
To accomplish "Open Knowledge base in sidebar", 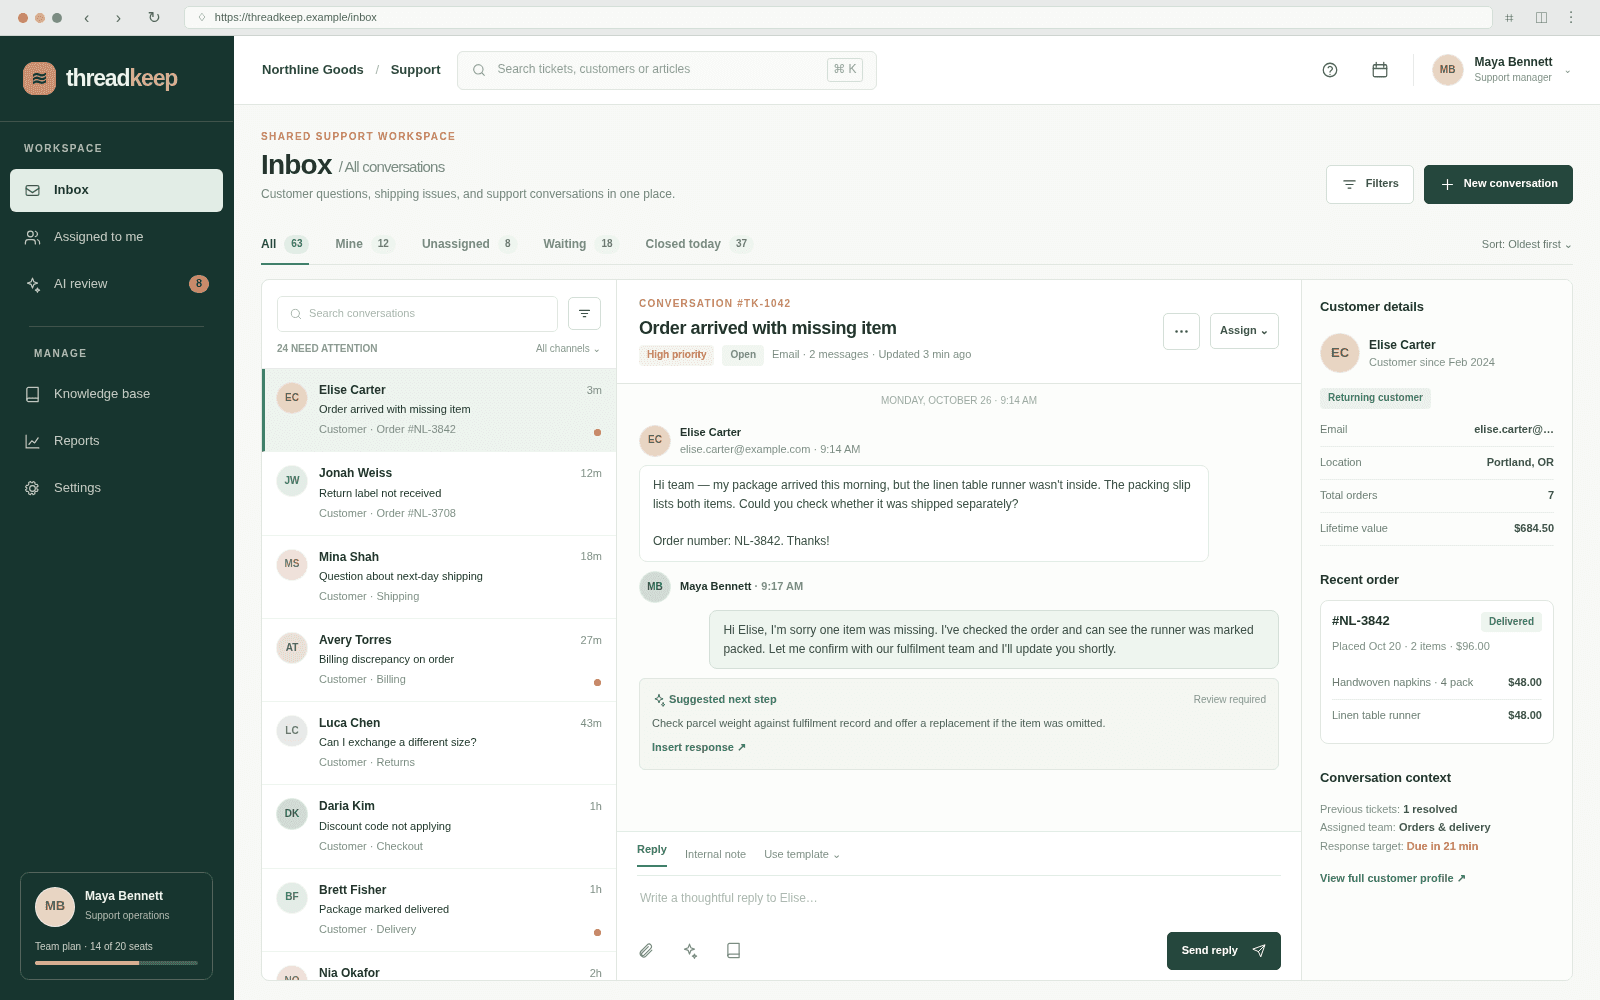I will 116,394.
